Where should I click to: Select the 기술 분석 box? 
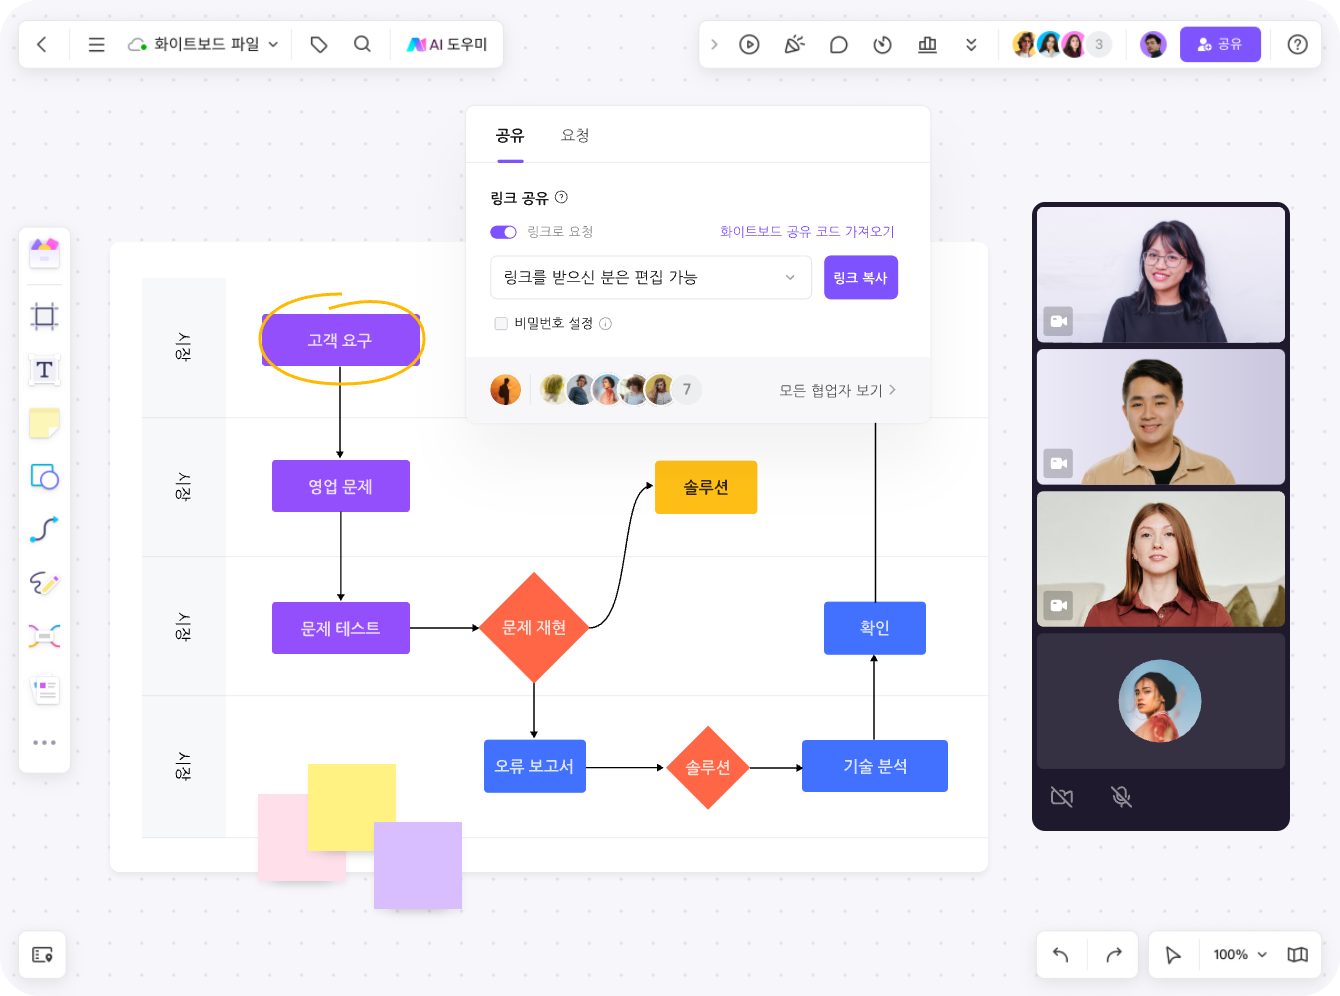click(x=875, y=766)
